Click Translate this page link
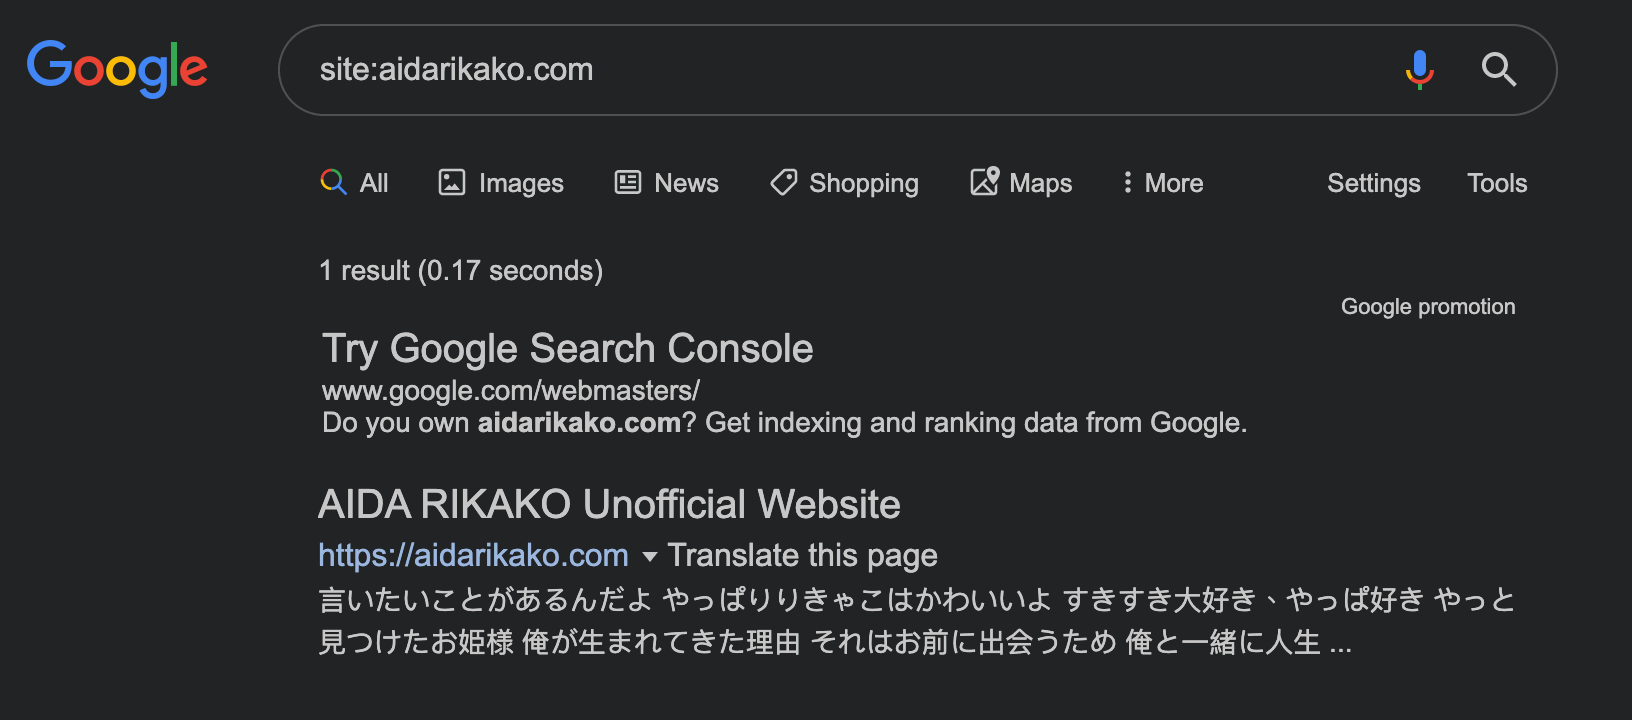This screenshot has height=720, width=1632. 802,555
